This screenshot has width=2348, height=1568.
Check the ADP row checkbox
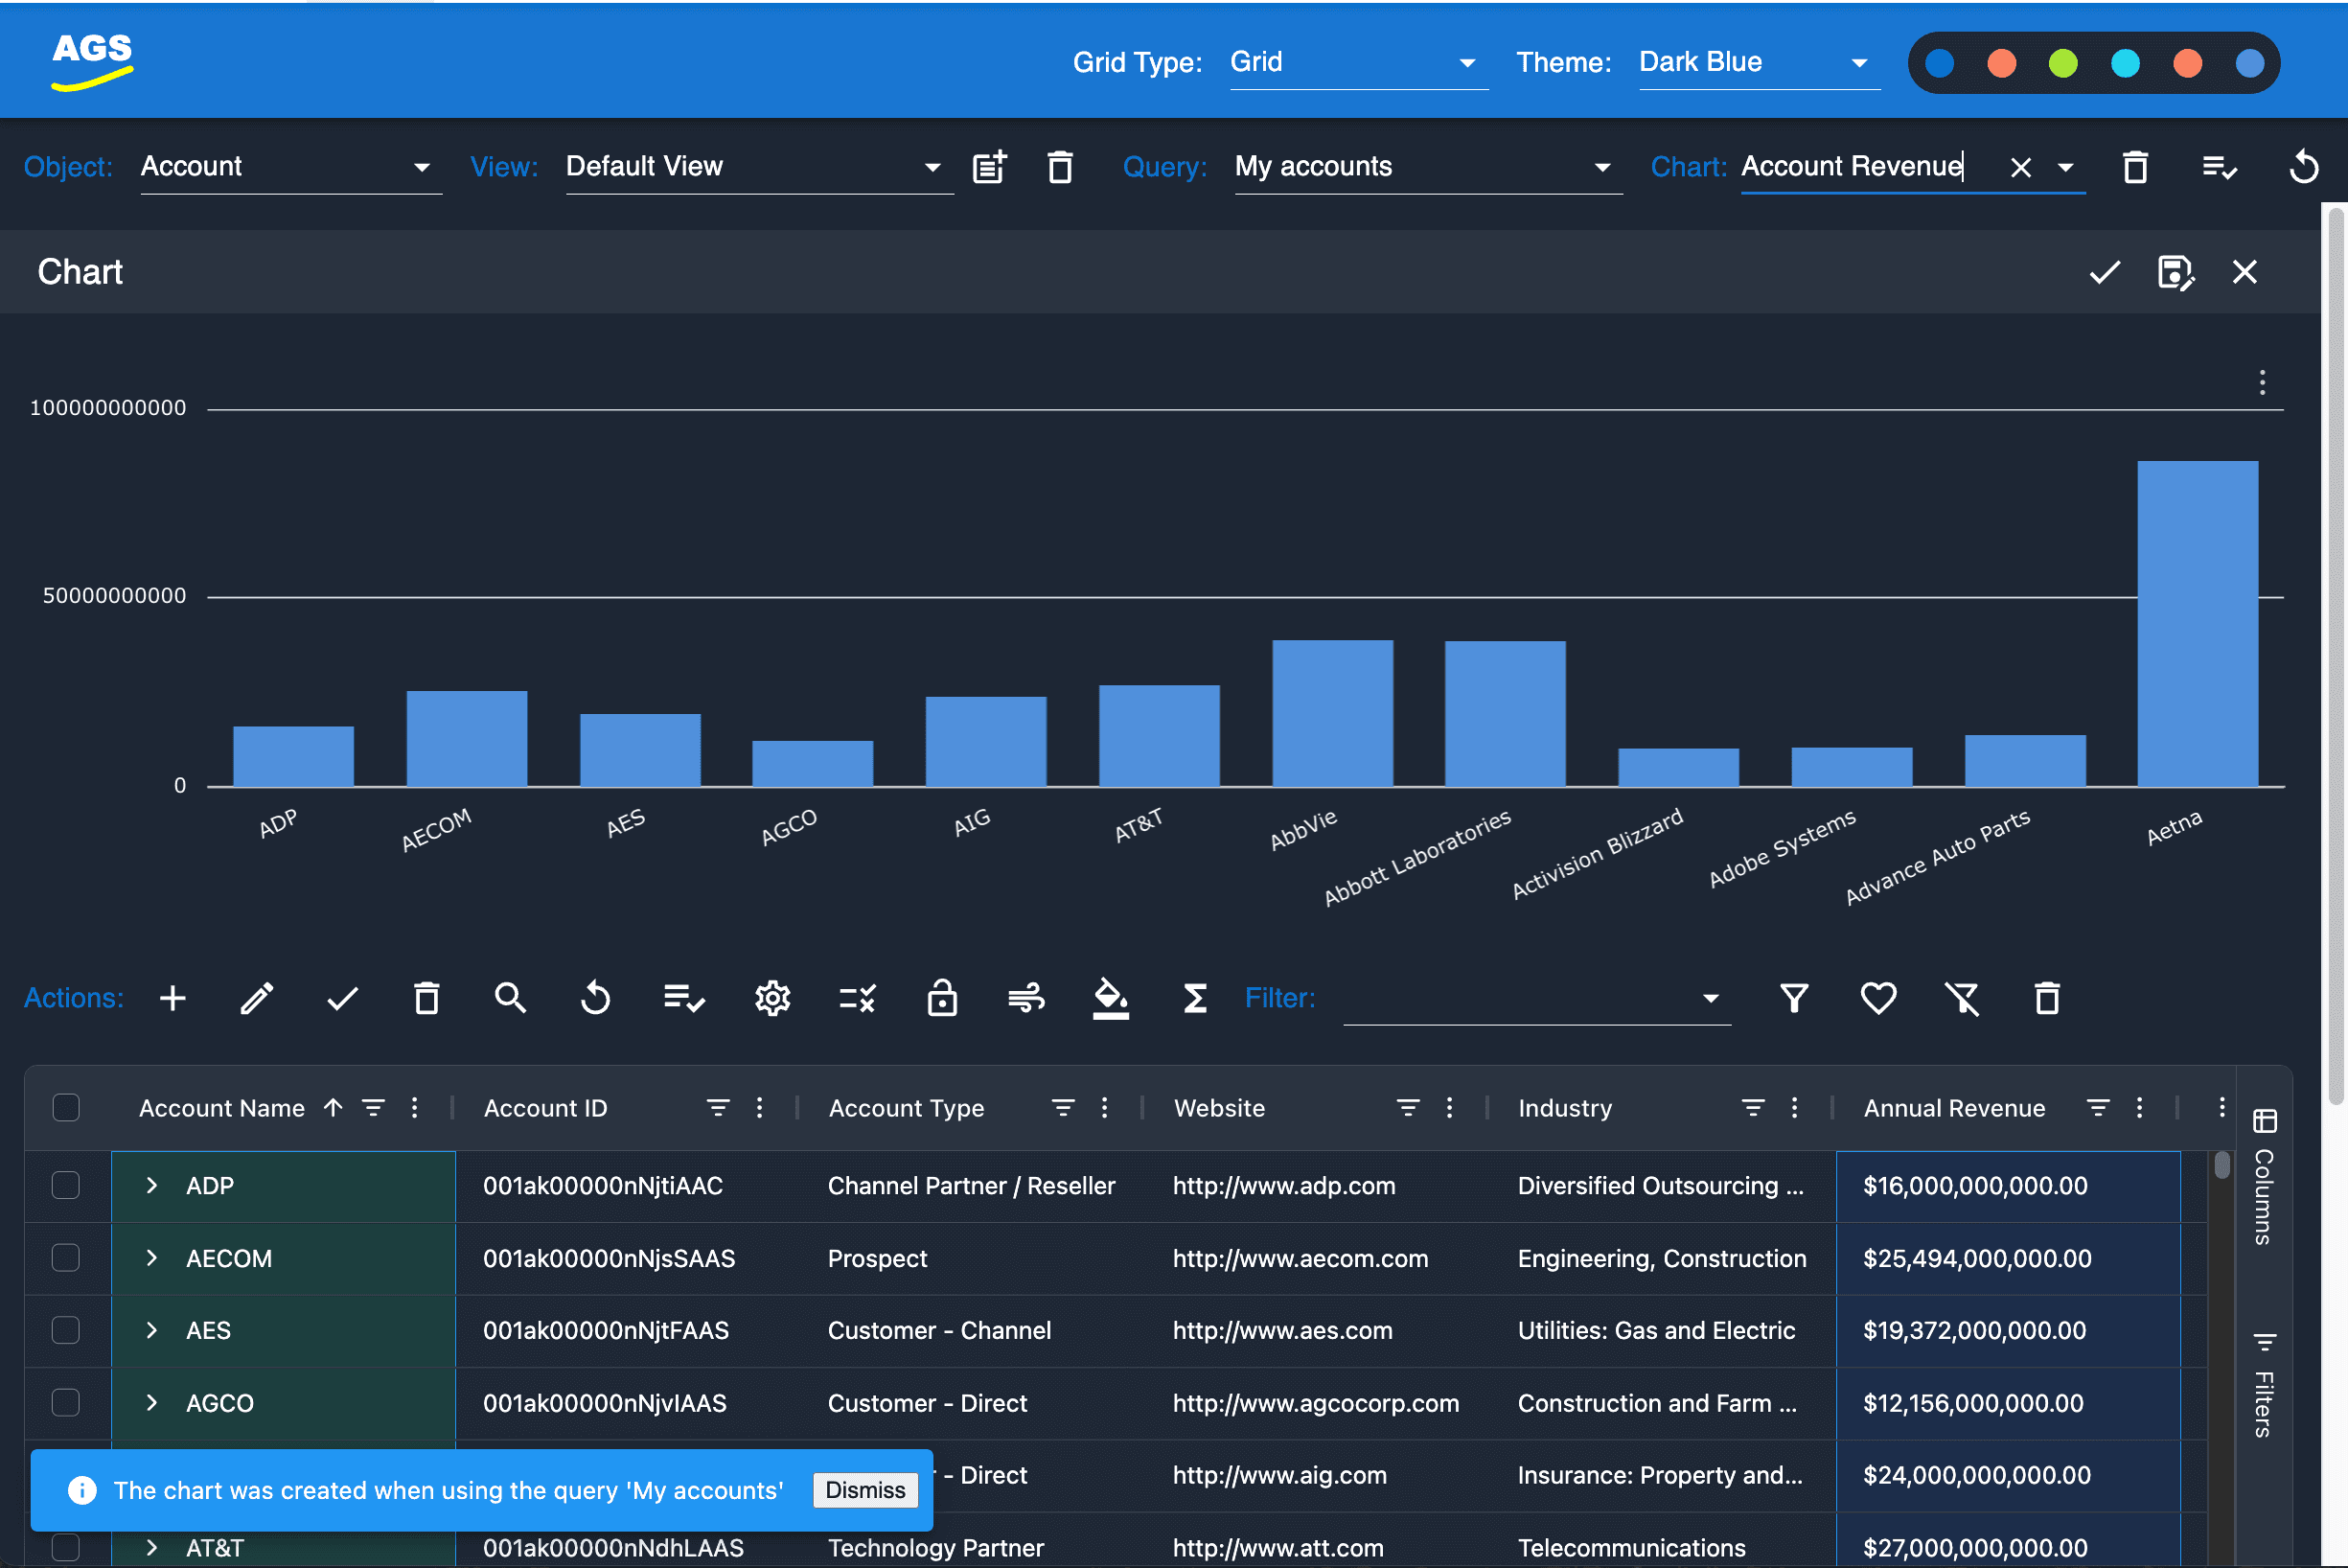click(66, 1185)
